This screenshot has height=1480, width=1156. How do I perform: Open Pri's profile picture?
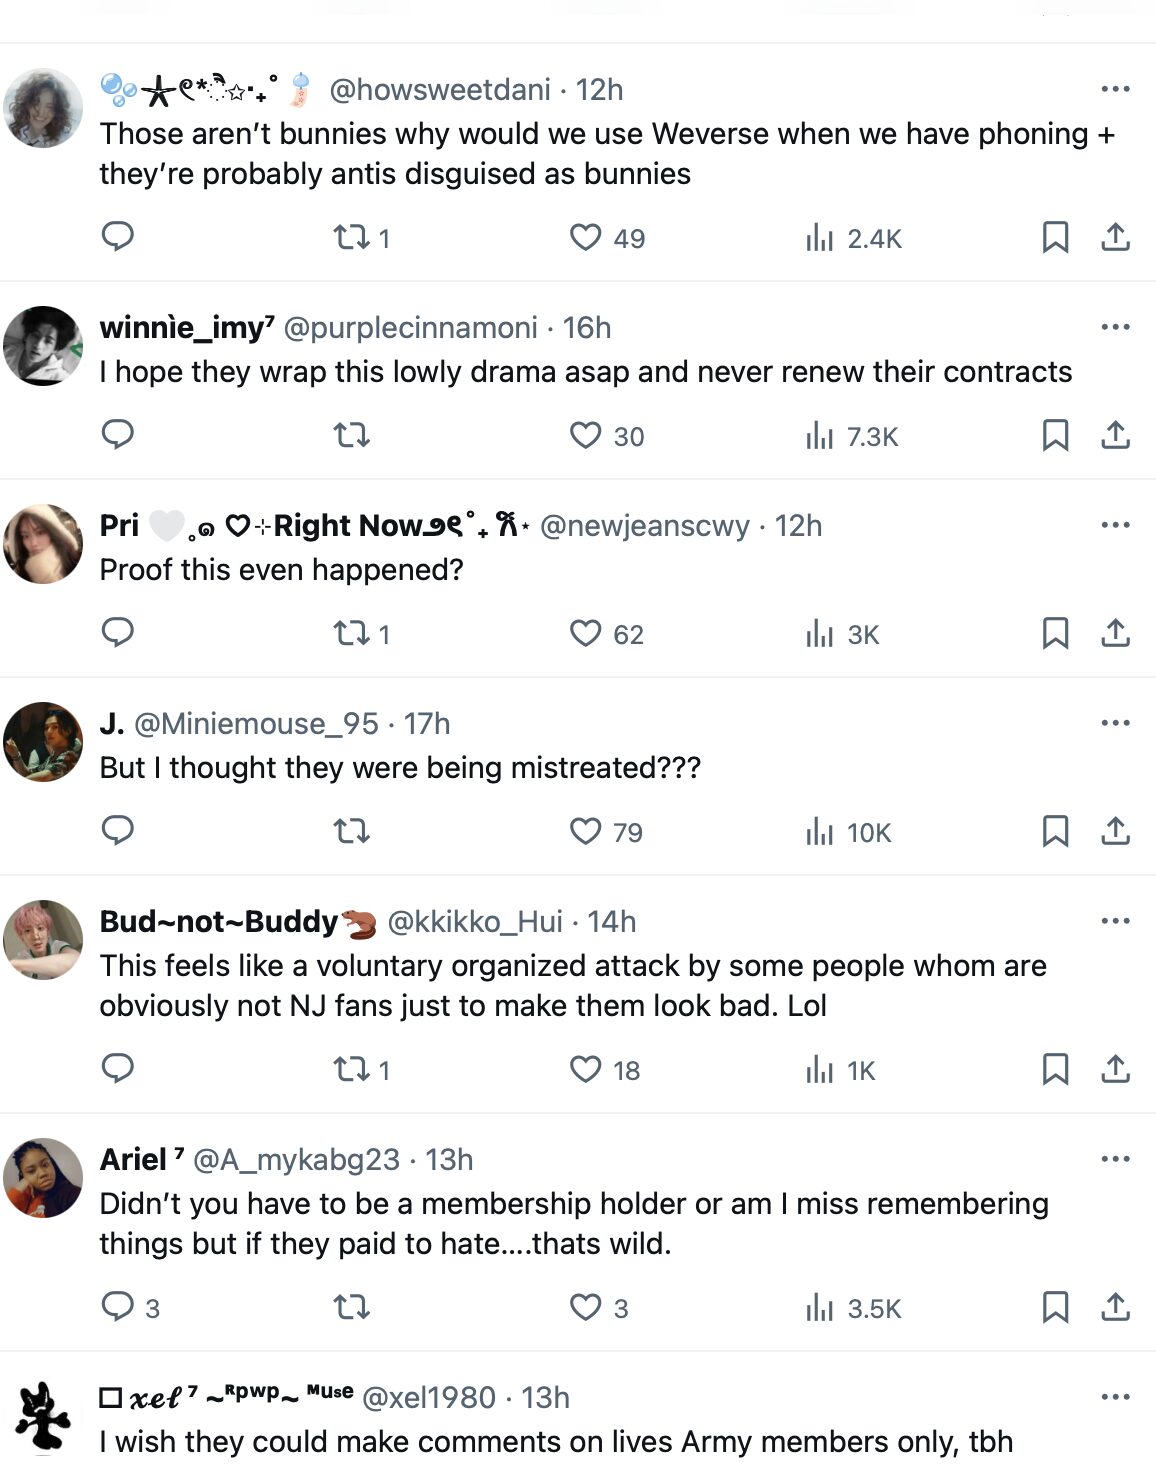(43, 544)
